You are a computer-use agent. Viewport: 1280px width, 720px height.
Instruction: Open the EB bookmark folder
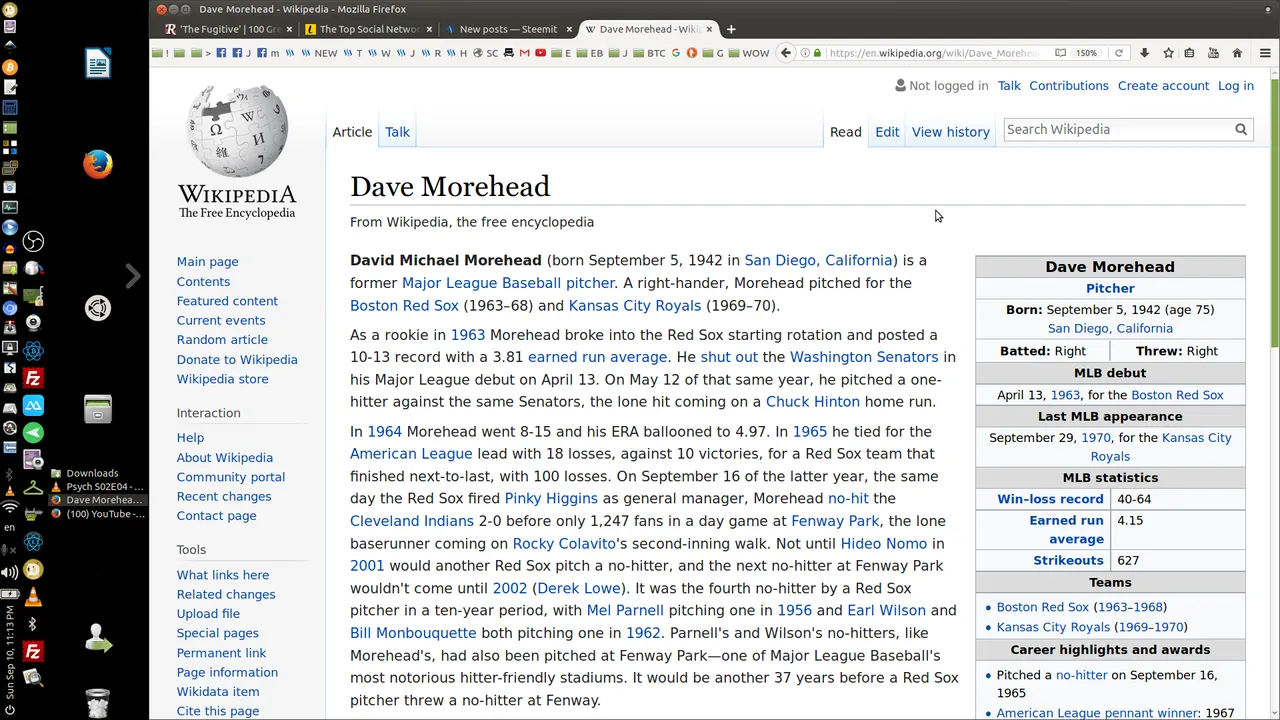point(592,53)
